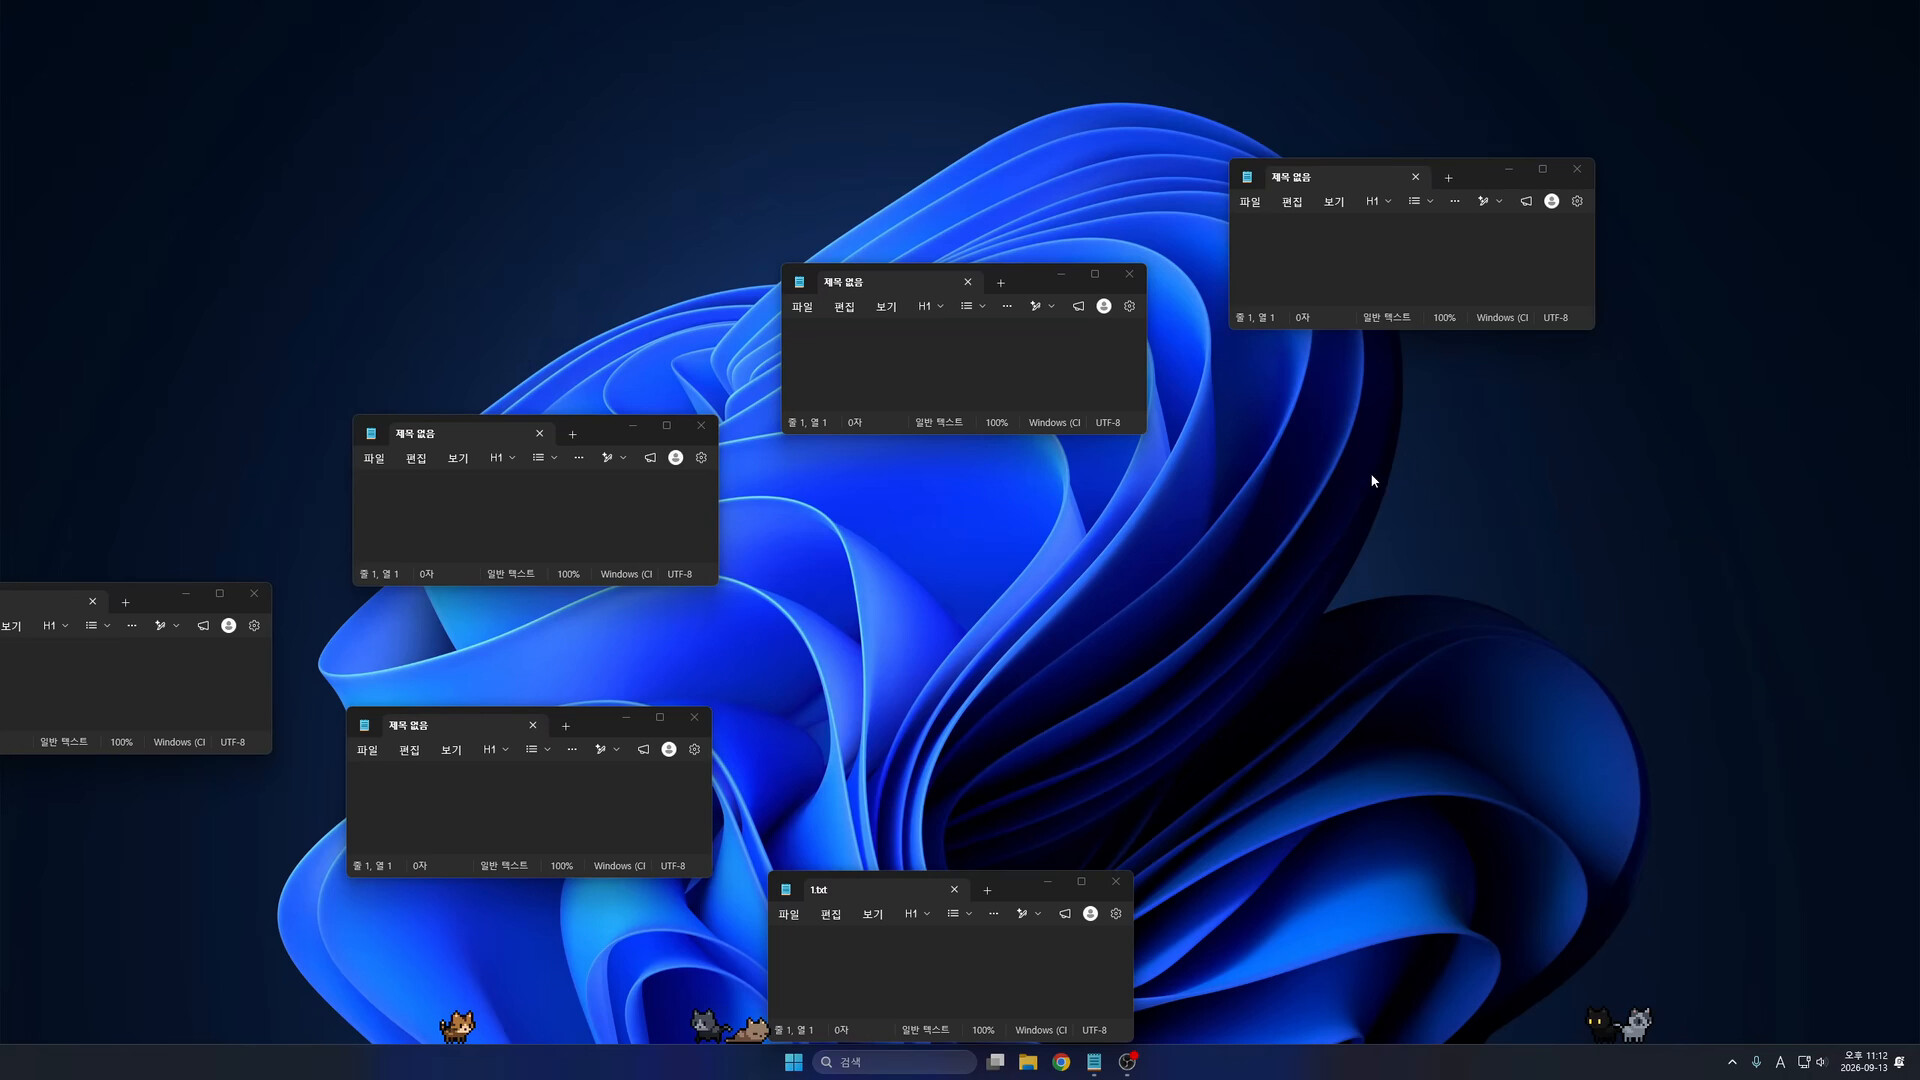Expand the H1 heading dropdown in 1.txt window
The width and height of the screenshot is (1920, 1080).
point(917,914)
